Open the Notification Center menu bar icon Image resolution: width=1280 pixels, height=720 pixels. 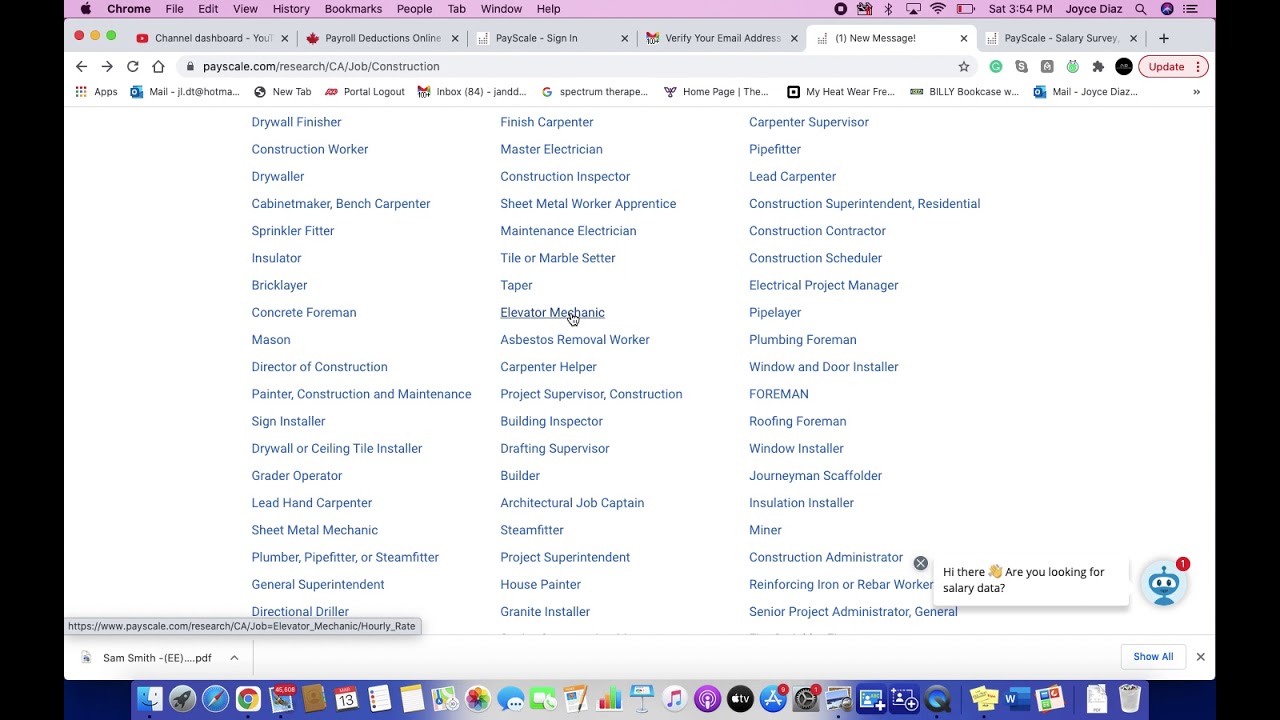click(x=1192, y=9)
